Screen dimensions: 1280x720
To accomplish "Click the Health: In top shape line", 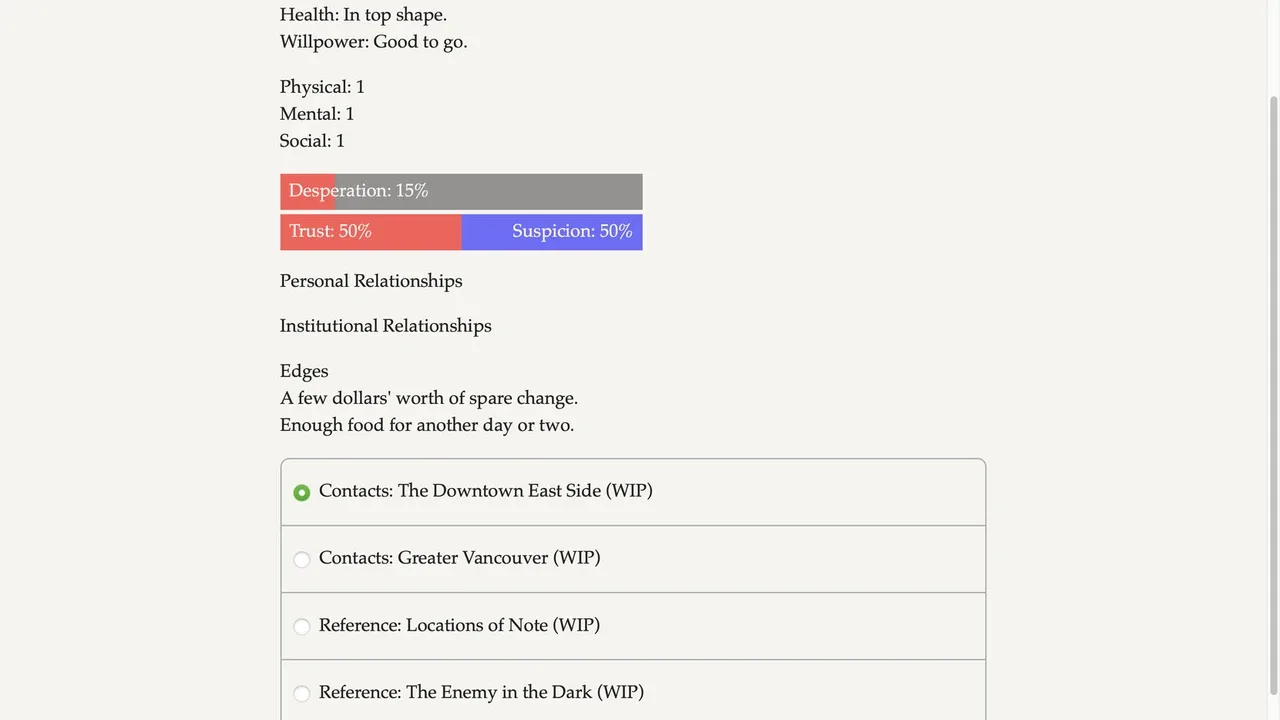I will pyautogui.click(x=363, y=15).
